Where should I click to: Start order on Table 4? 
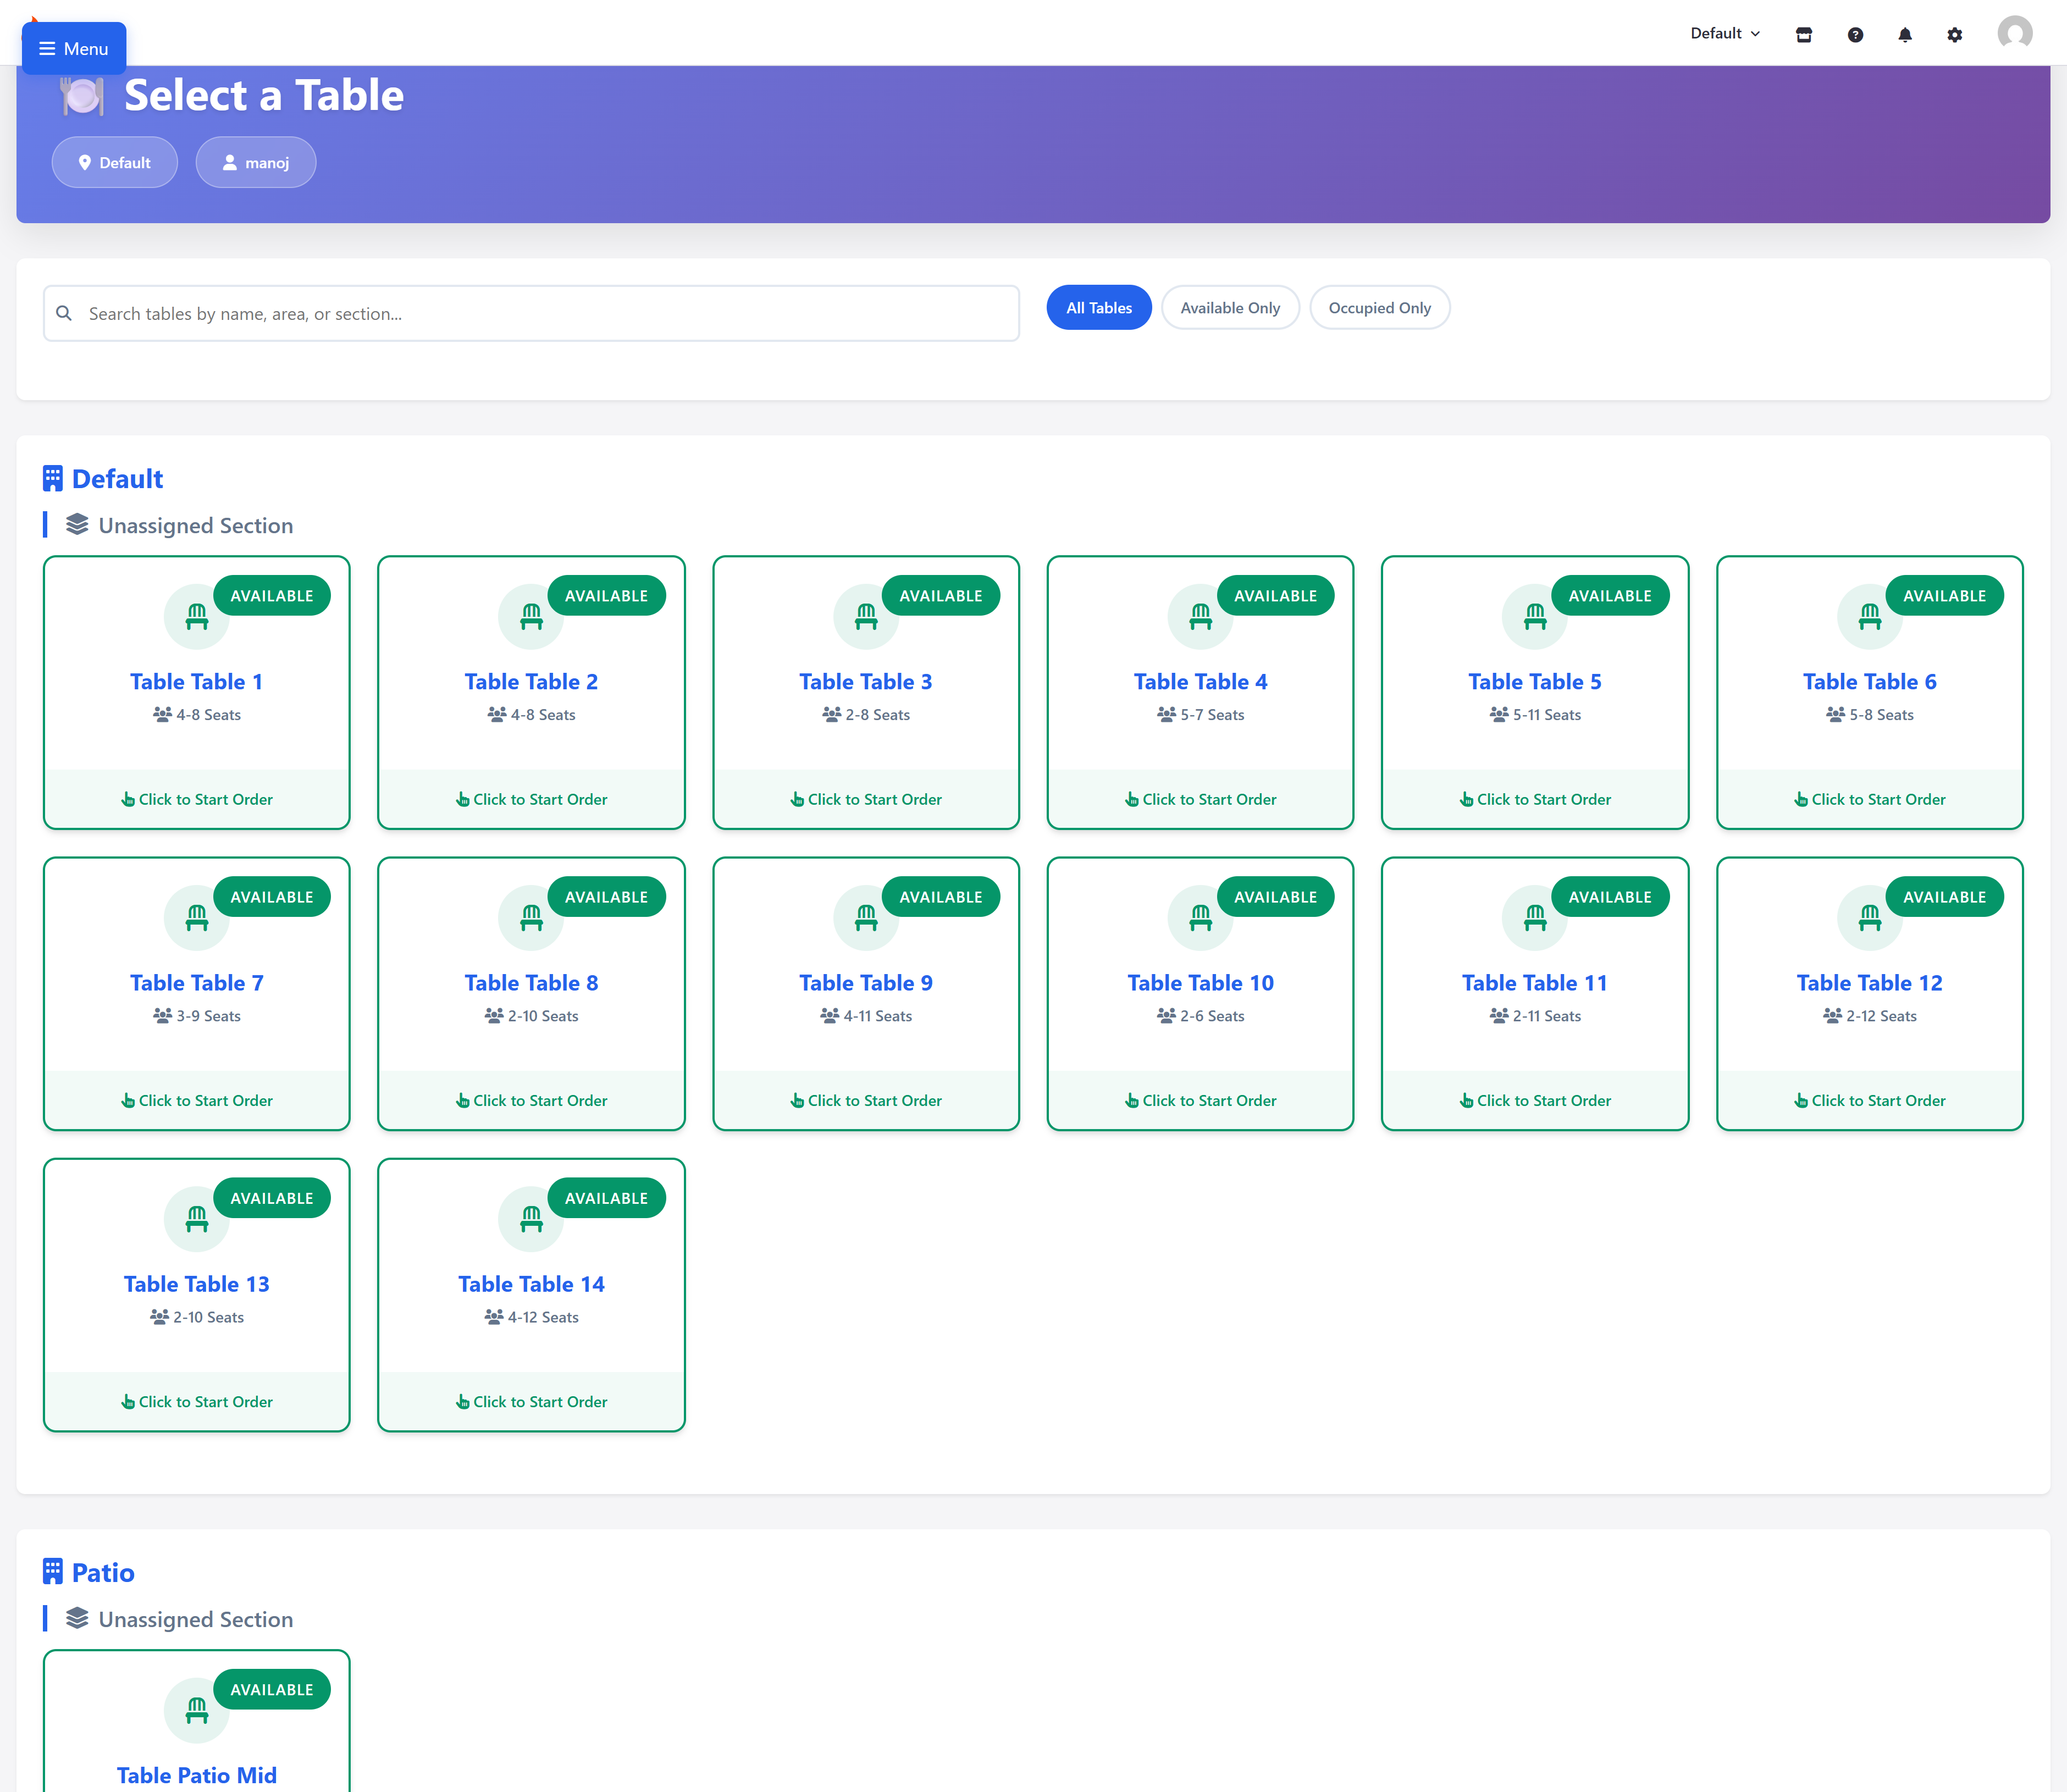pyautogui.click(x=1200, y=799)
